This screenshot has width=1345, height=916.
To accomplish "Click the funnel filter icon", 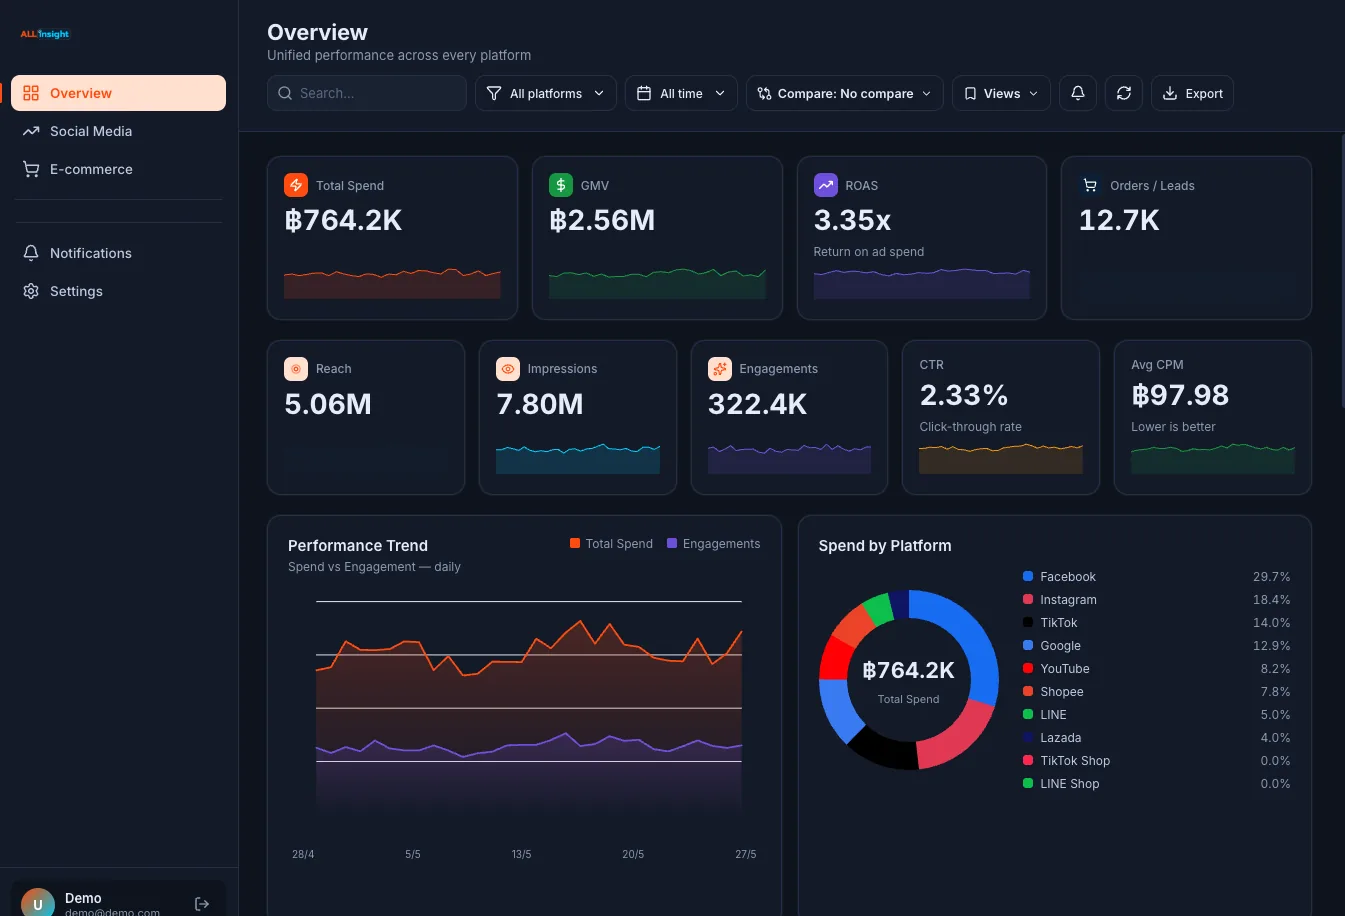I will (494, 93).
